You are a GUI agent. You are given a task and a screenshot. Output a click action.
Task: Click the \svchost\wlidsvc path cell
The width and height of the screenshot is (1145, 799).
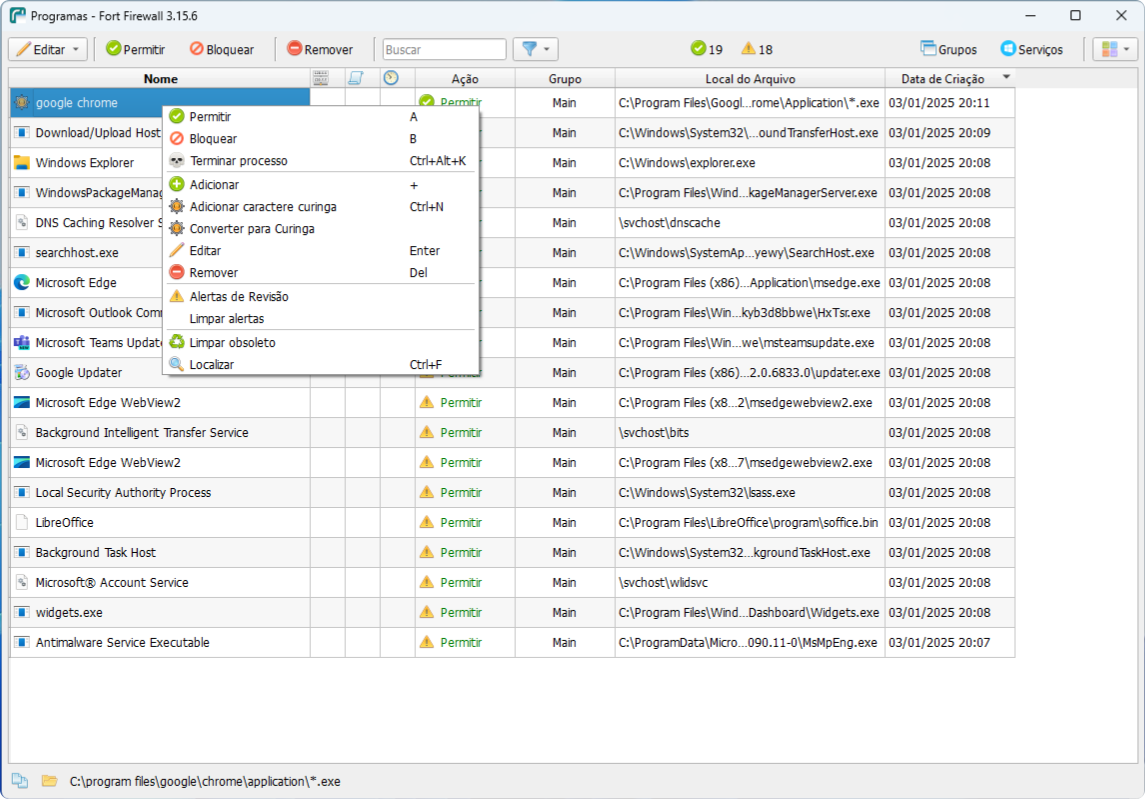coord(750,582)
